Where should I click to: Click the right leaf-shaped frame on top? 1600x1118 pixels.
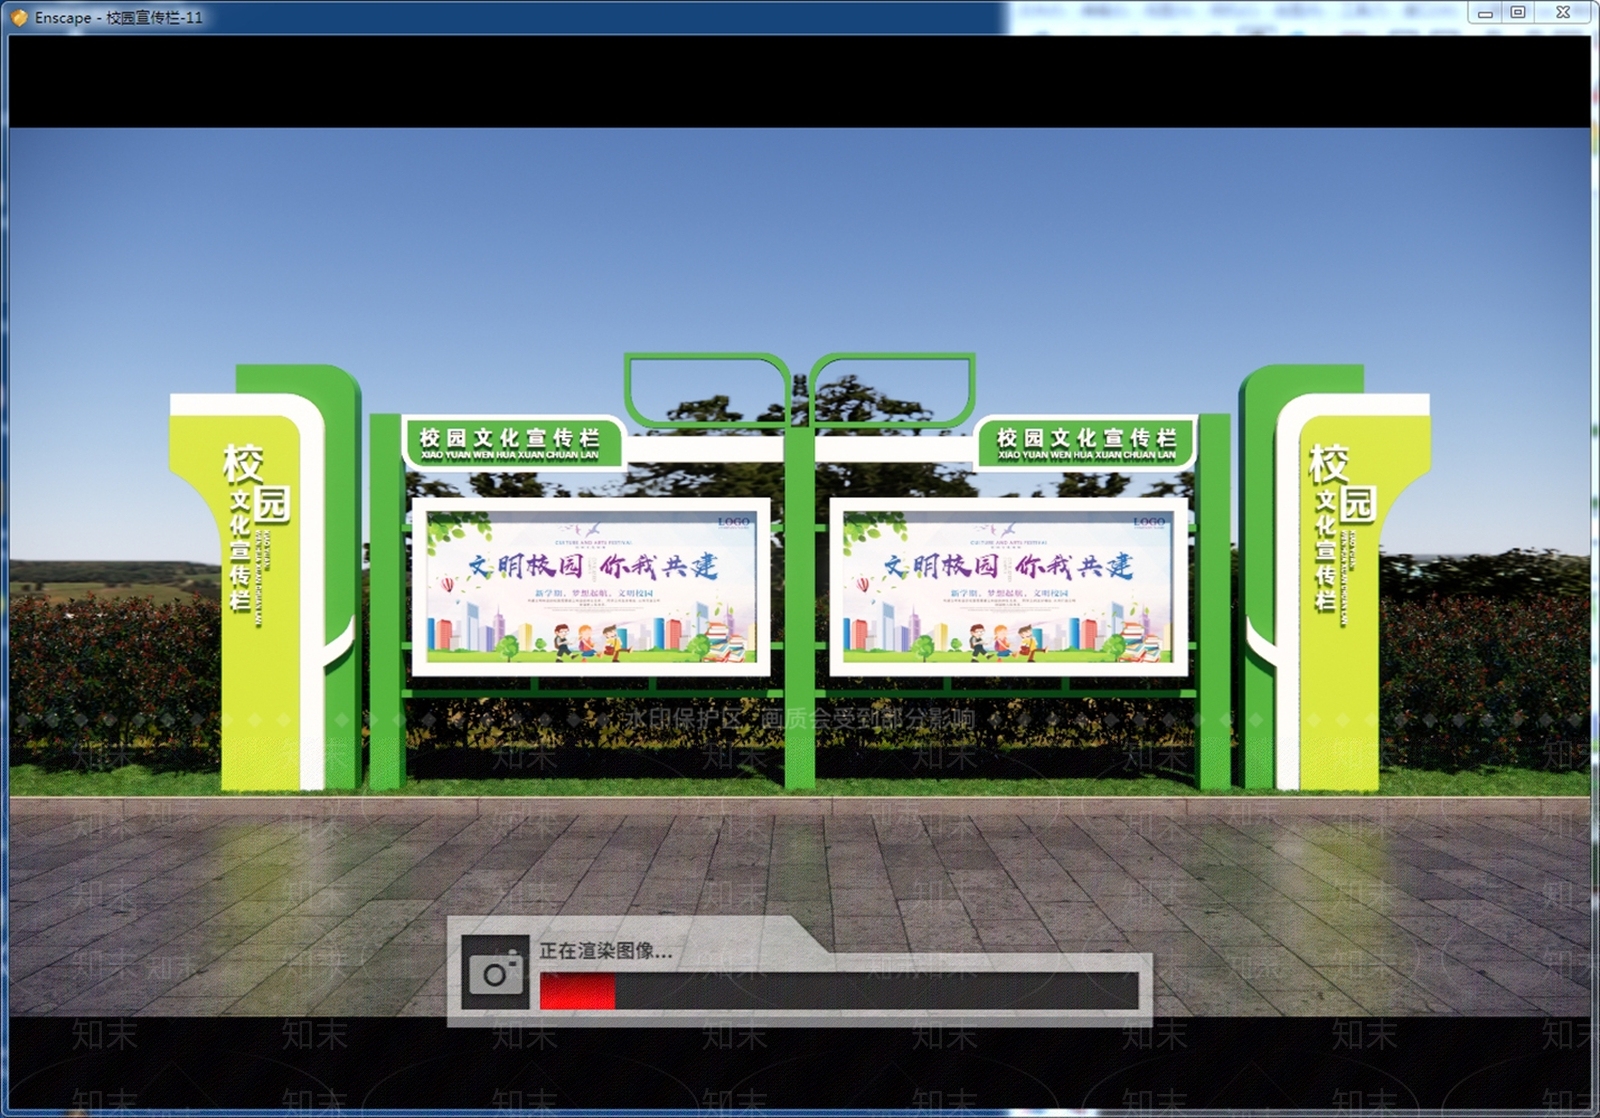tap(892, 389)
